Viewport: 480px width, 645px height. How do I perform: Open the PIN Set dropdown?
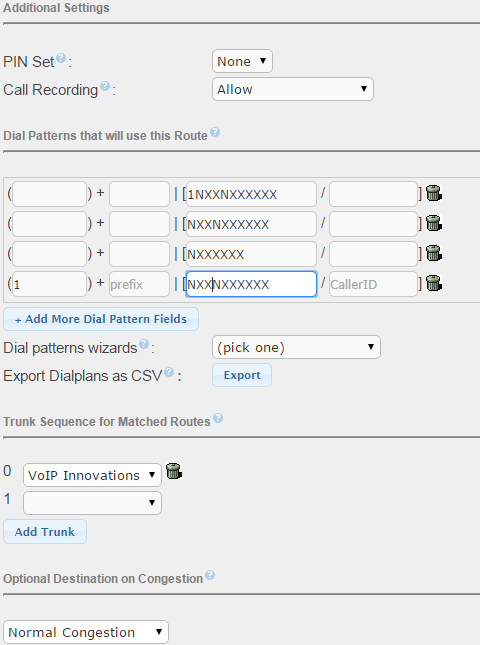pyautogui.click(x=242, y=61)
